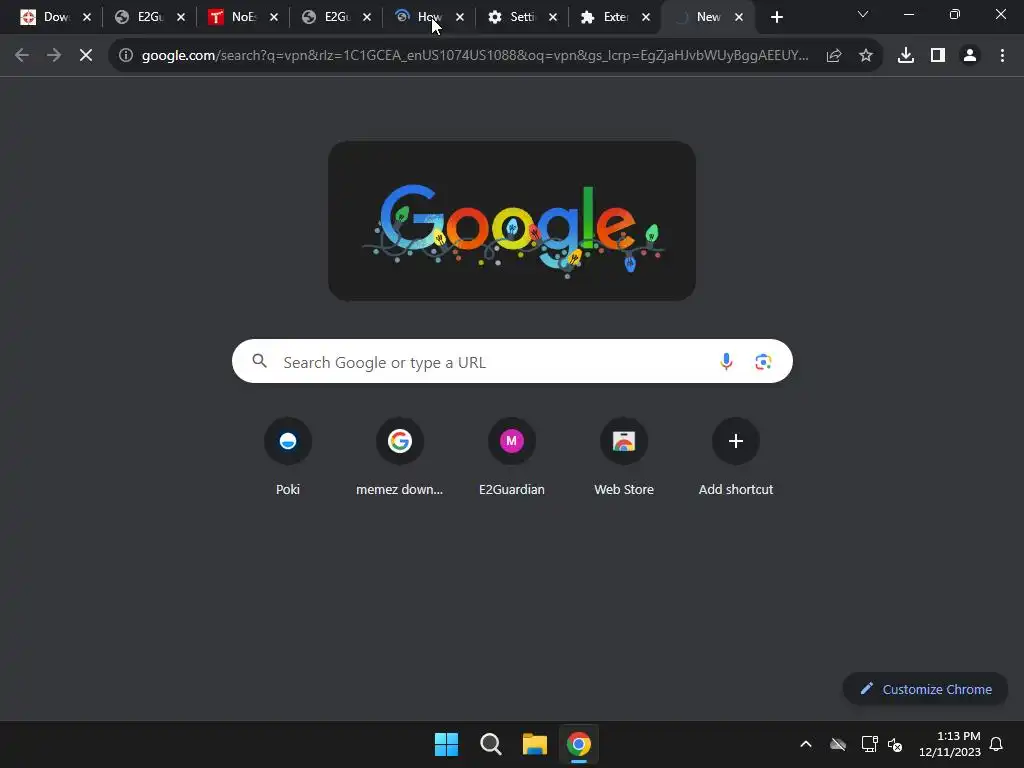Open the profile avatar menu

coord(970,56)
